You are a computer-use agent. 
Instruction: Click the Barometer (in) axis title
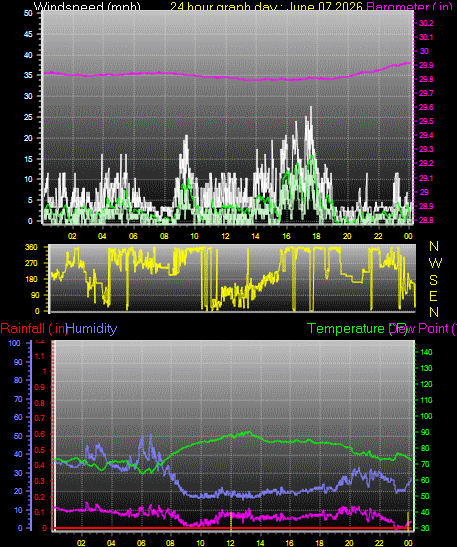click(410, 6)
